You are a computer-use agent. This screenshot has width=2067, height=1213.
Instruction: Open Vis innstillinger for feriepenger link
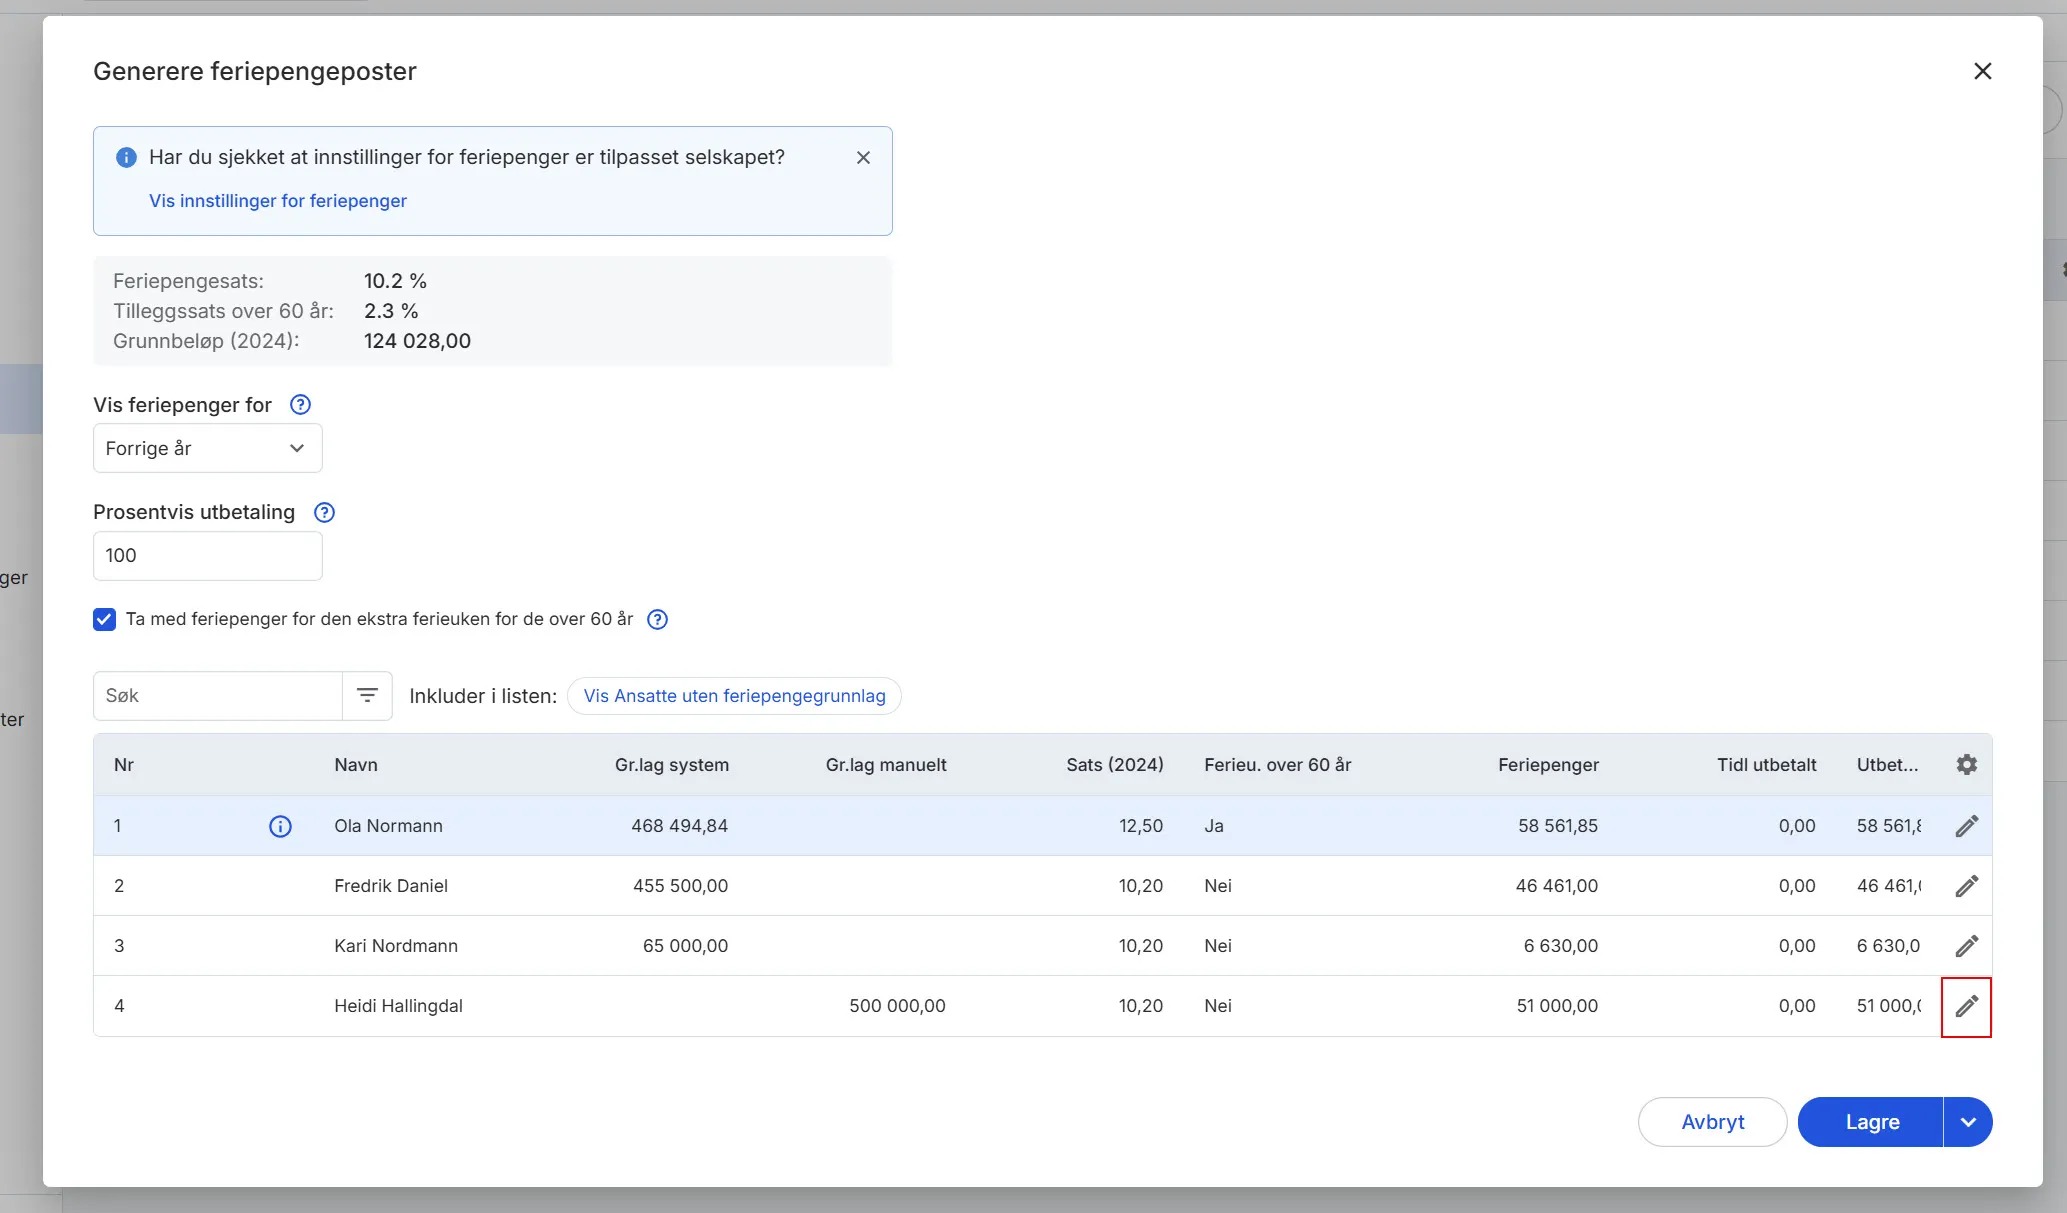coord(278,201)
